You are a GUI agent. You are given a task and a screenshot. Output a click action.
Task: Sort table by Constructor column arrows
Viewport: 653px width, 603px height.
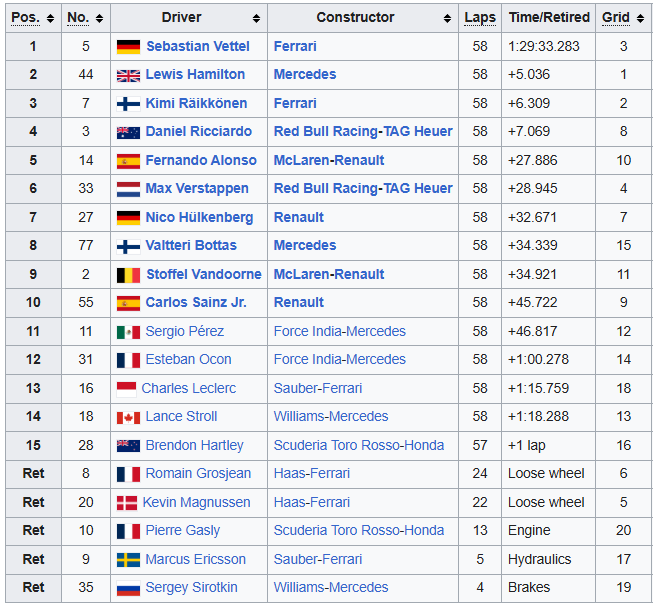447,18
